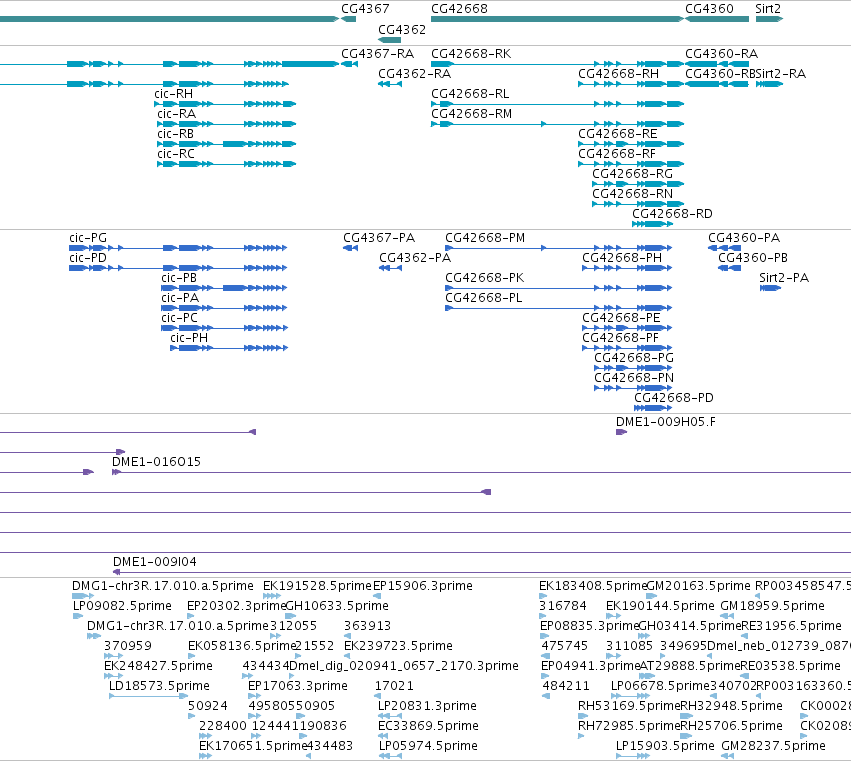Select the CG42668-PE protein label
Image resolution: width=851 pixels, height=761 pixels.
(621, 319)
